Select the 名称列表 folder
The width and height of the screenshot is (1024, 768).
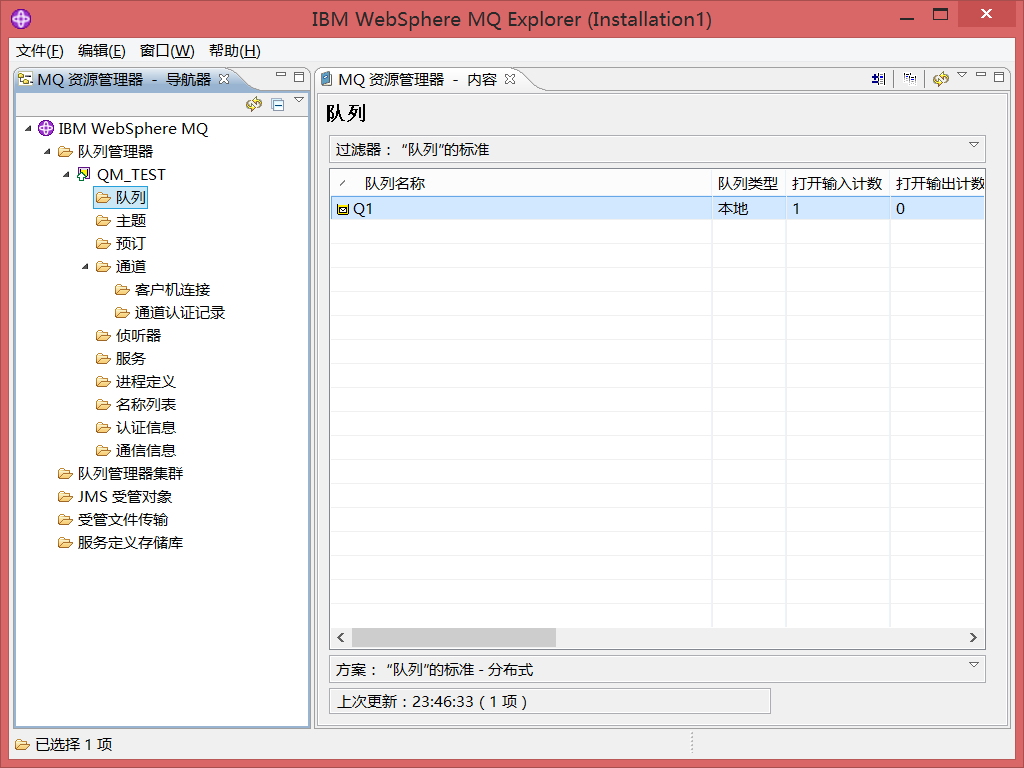pyautogui.click(x=136, y=404)
